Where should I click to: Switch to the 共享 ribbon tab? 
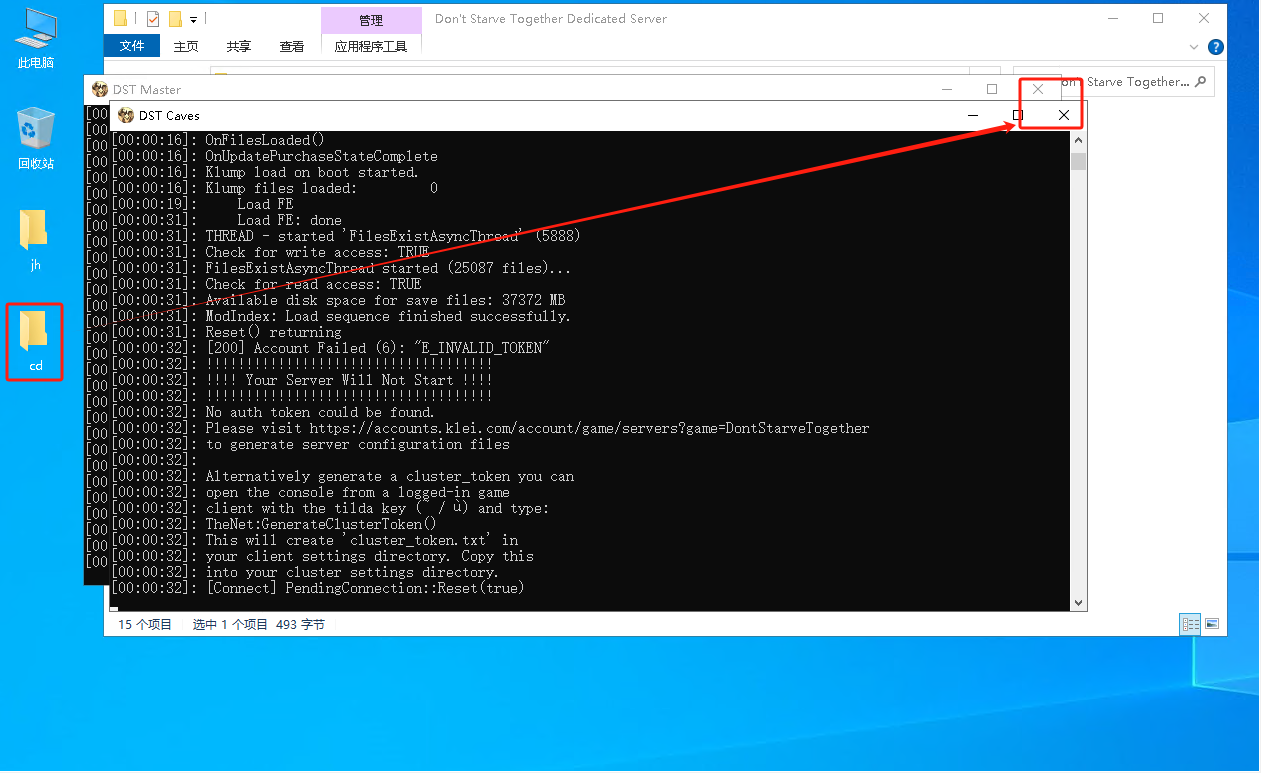pos(239,46)
